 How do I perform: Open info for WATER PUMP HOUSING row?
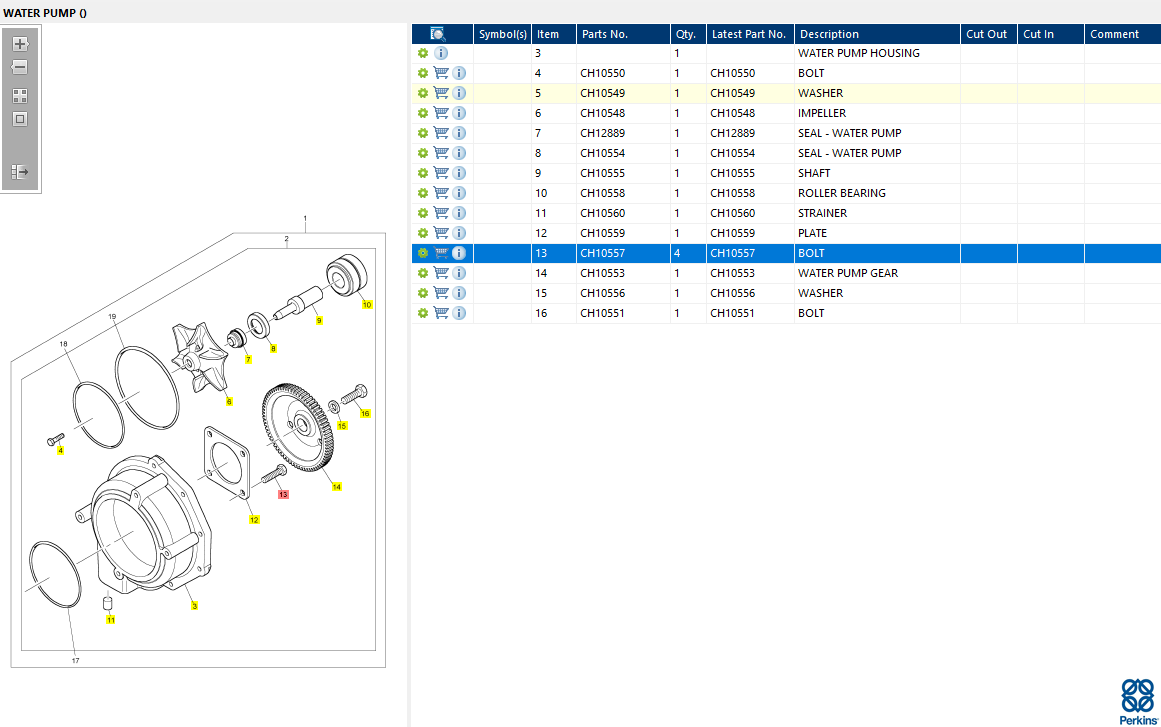[441, 53]
